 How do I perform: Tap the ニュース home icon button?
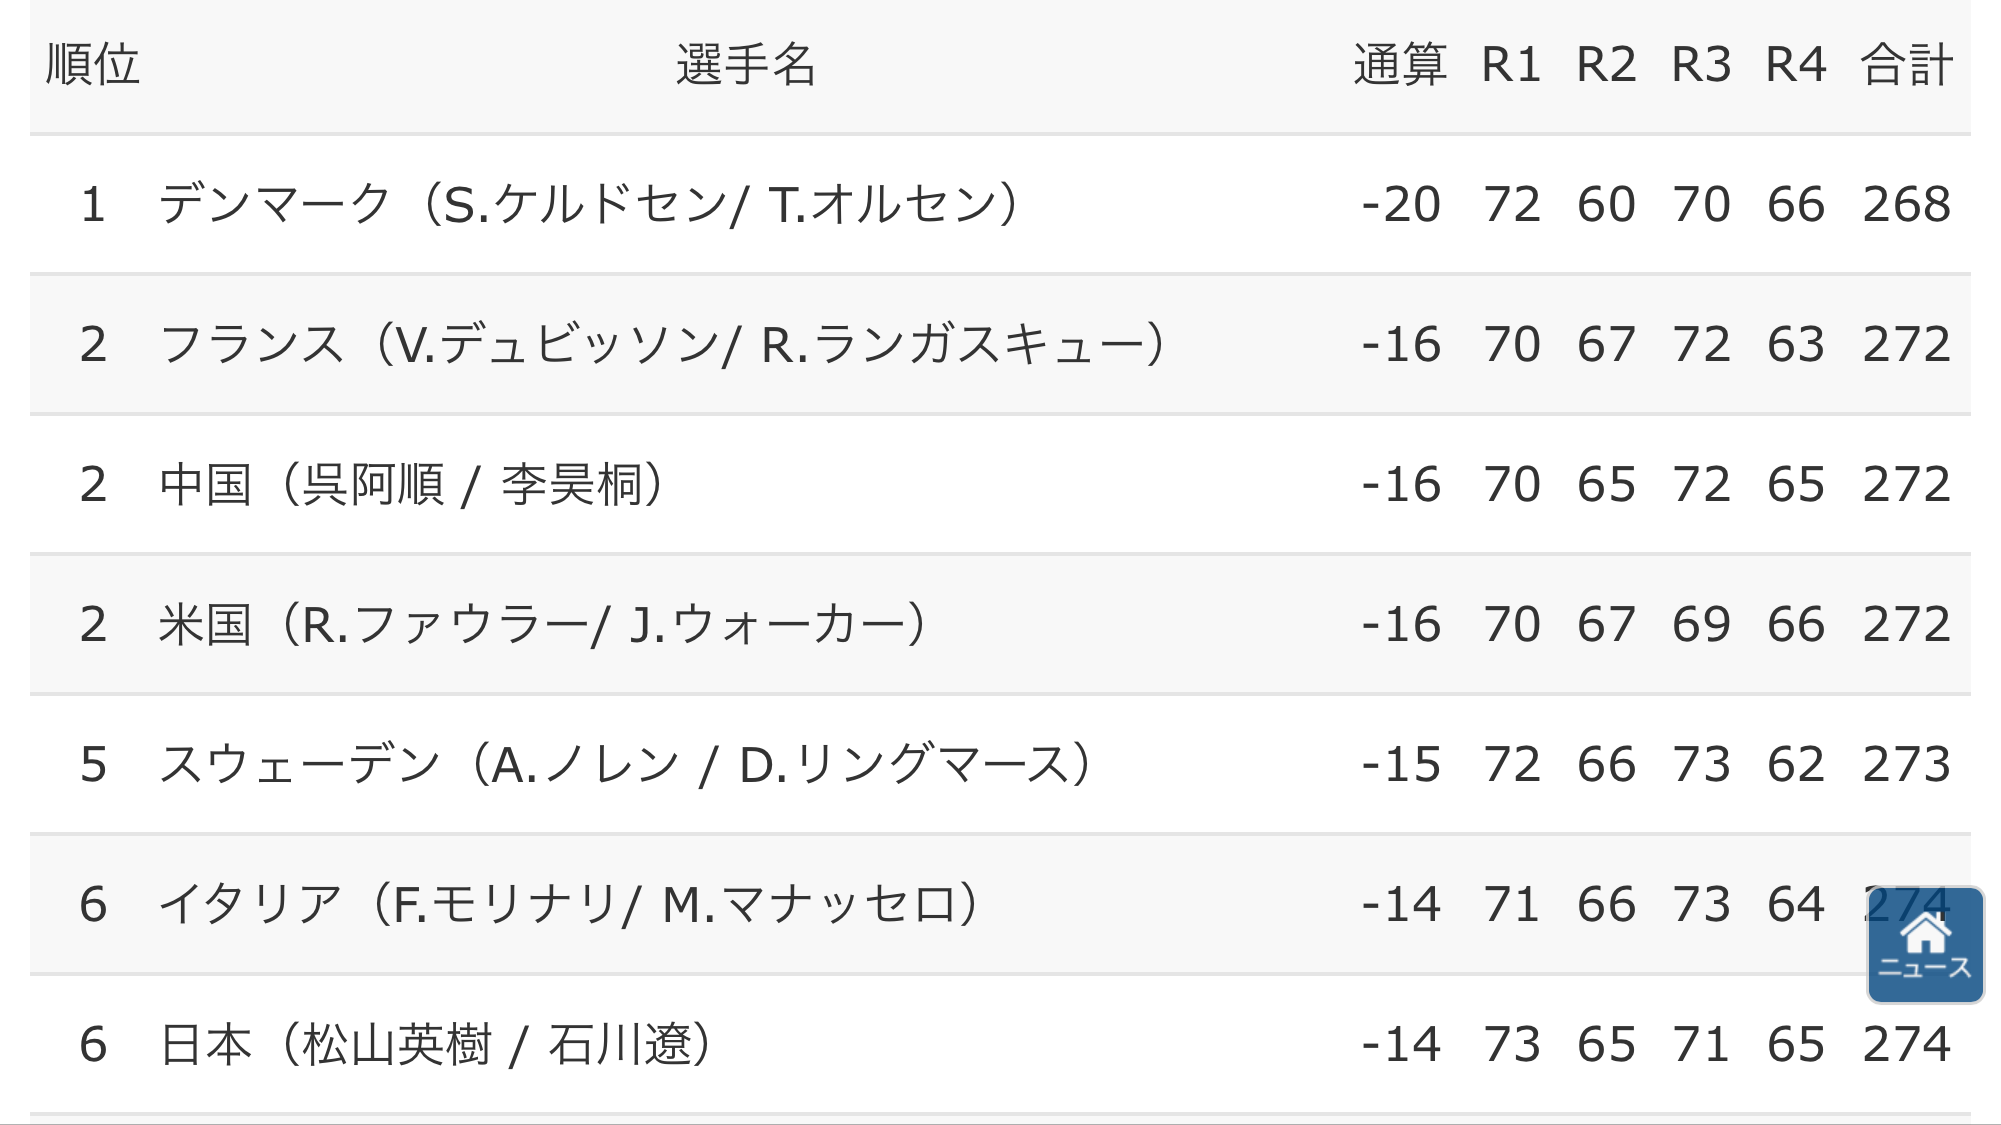click(1925, 945)
